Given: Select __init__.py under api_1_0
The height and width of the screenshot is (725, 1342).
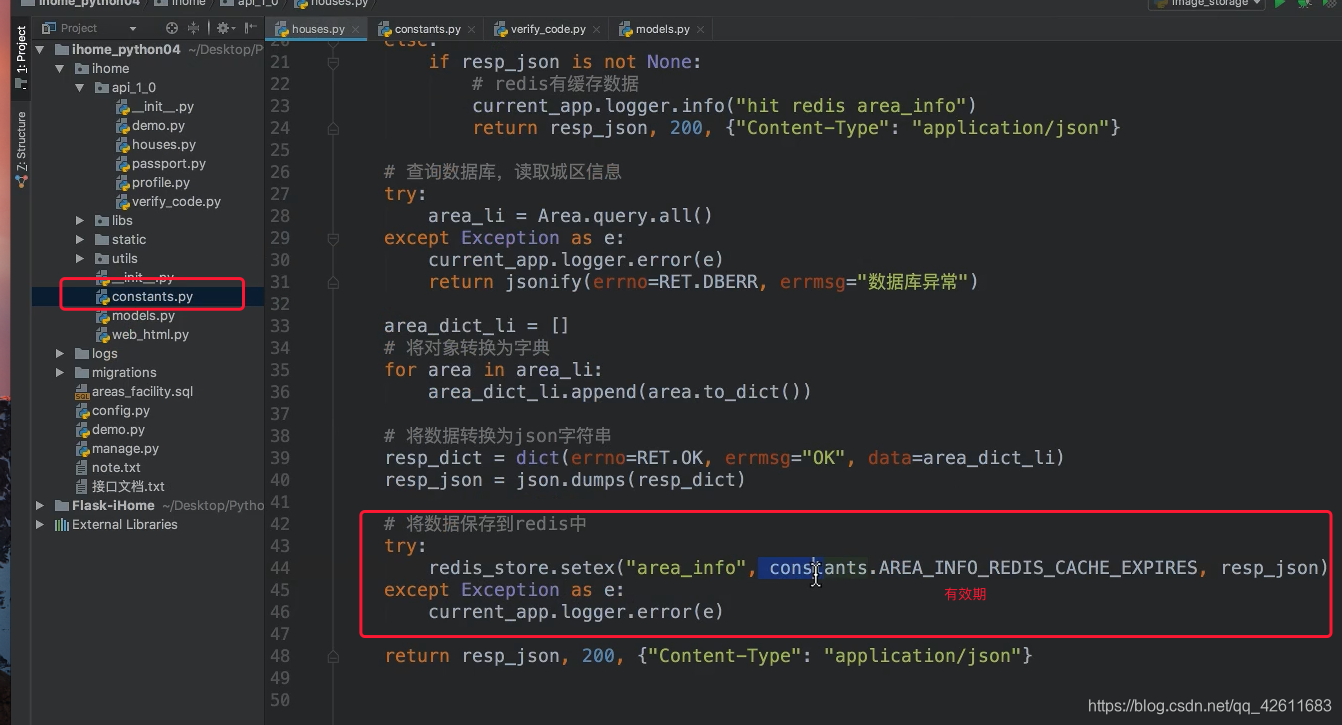Looking at the screenshot, I should (x=155, y=106).
